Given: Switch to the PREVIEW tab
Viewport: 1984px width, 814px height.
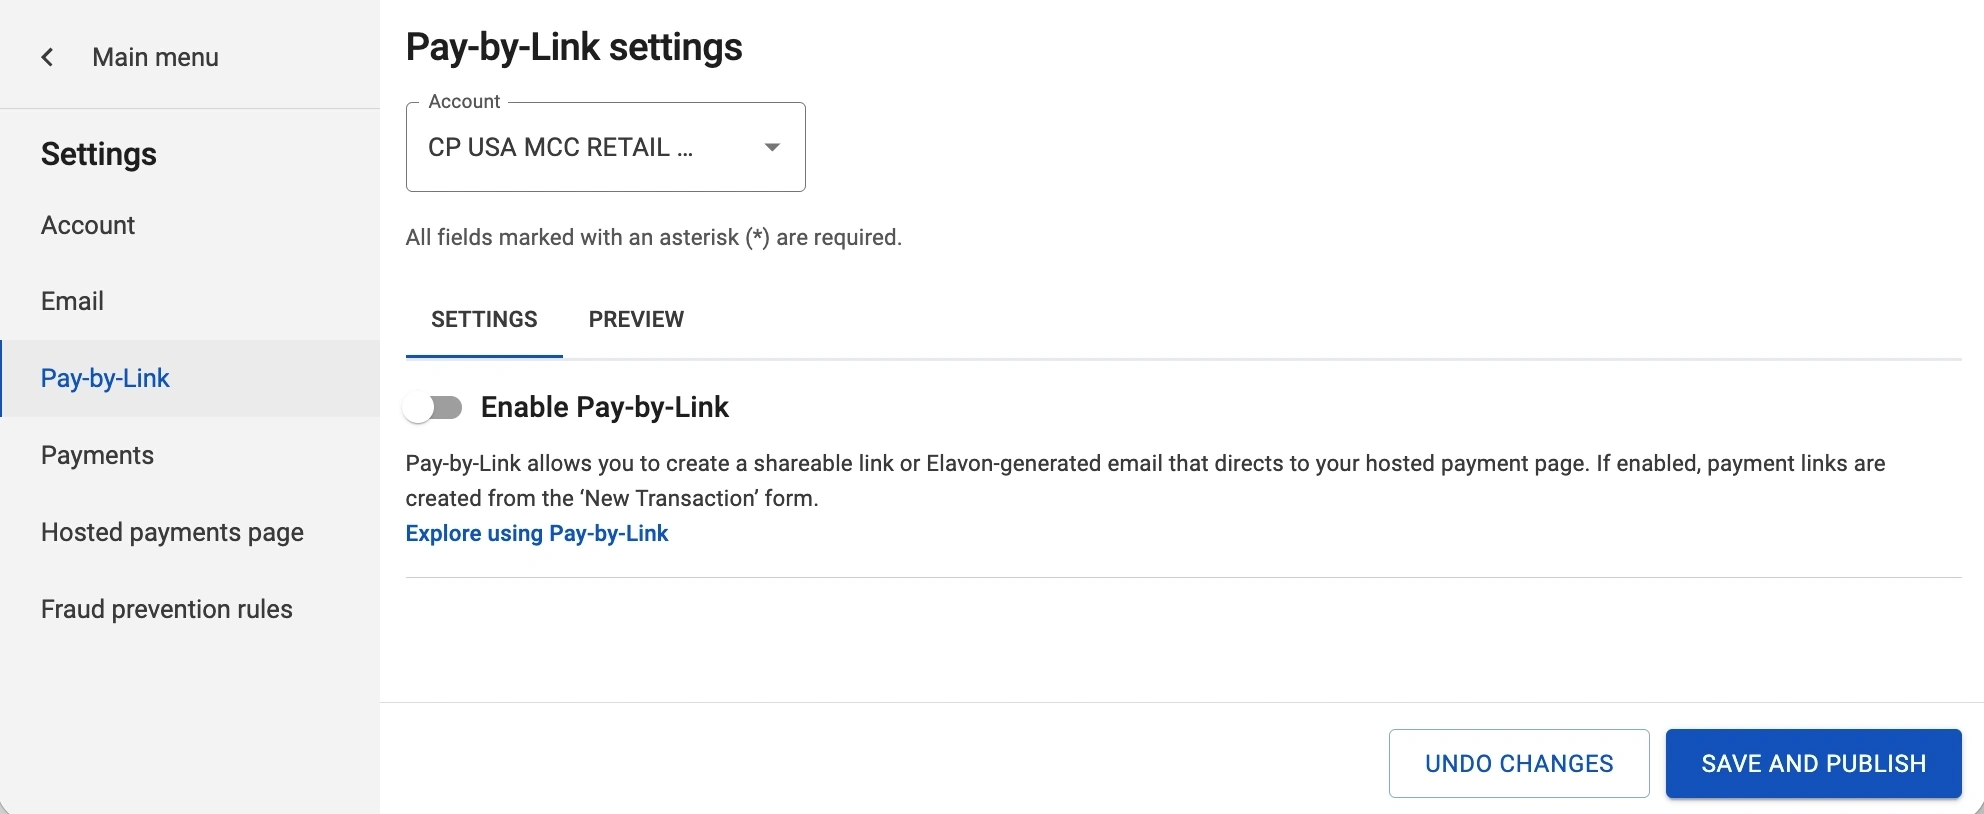Looking at the screenshot, I should coord(636,319).
